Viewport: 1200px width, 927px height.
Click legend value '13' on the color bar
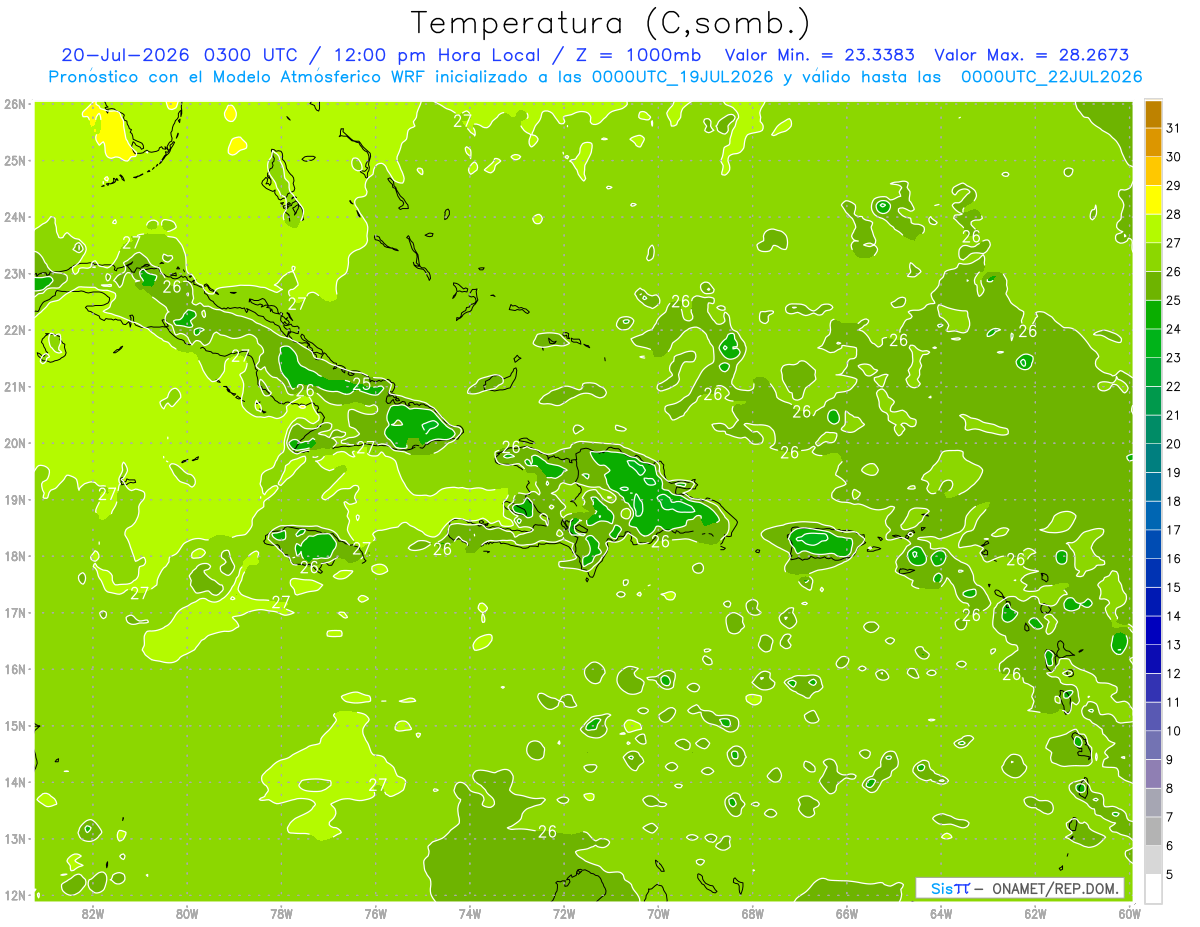click(x=1173, y=644)
